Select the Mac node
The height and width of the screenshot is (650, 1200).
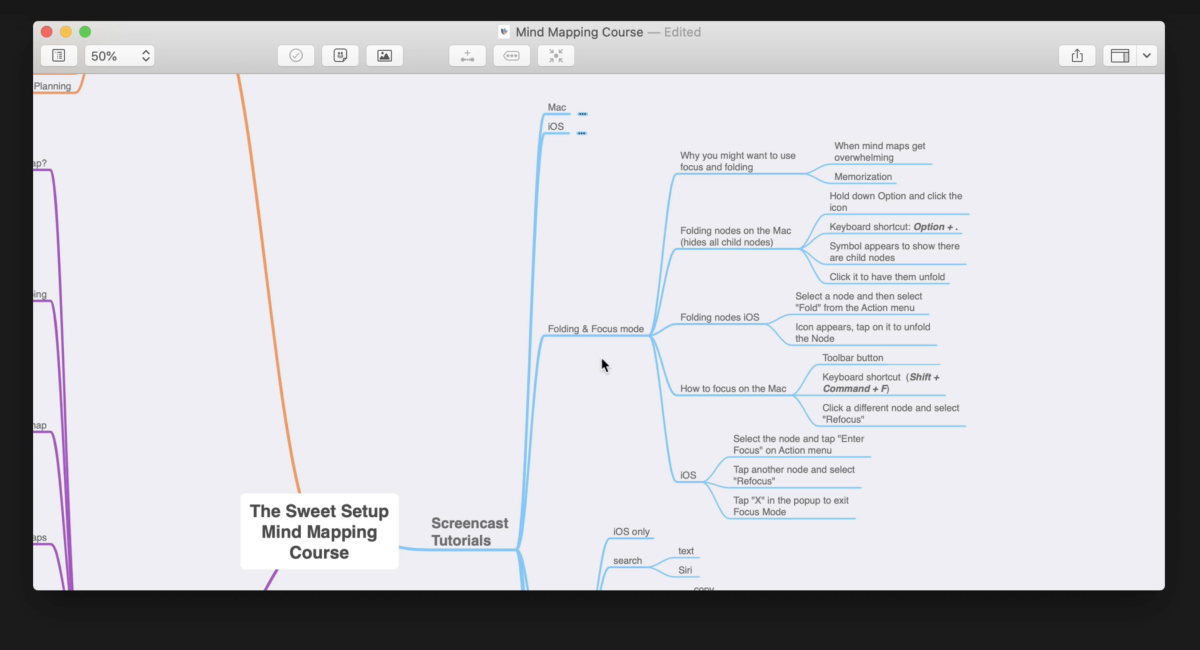point(557,107)
